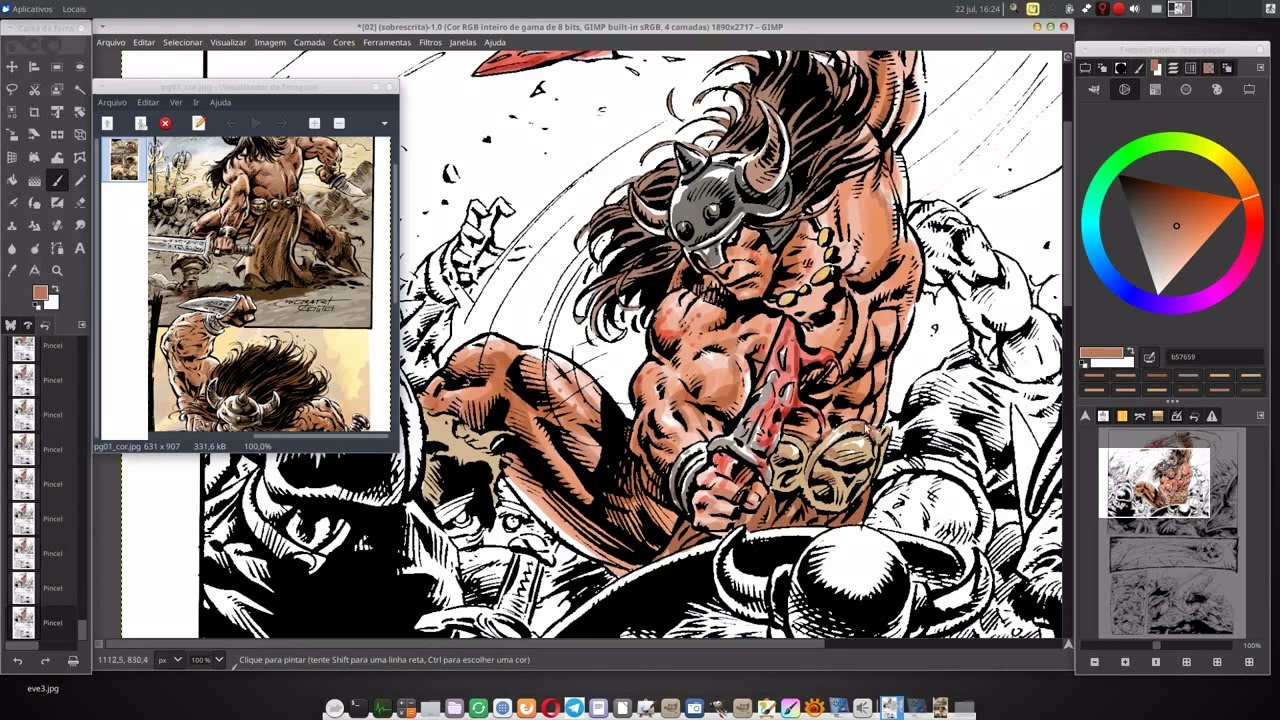Open the Camada menu
This screenshot has height=720, width=1280.
[x=309, y=42]
